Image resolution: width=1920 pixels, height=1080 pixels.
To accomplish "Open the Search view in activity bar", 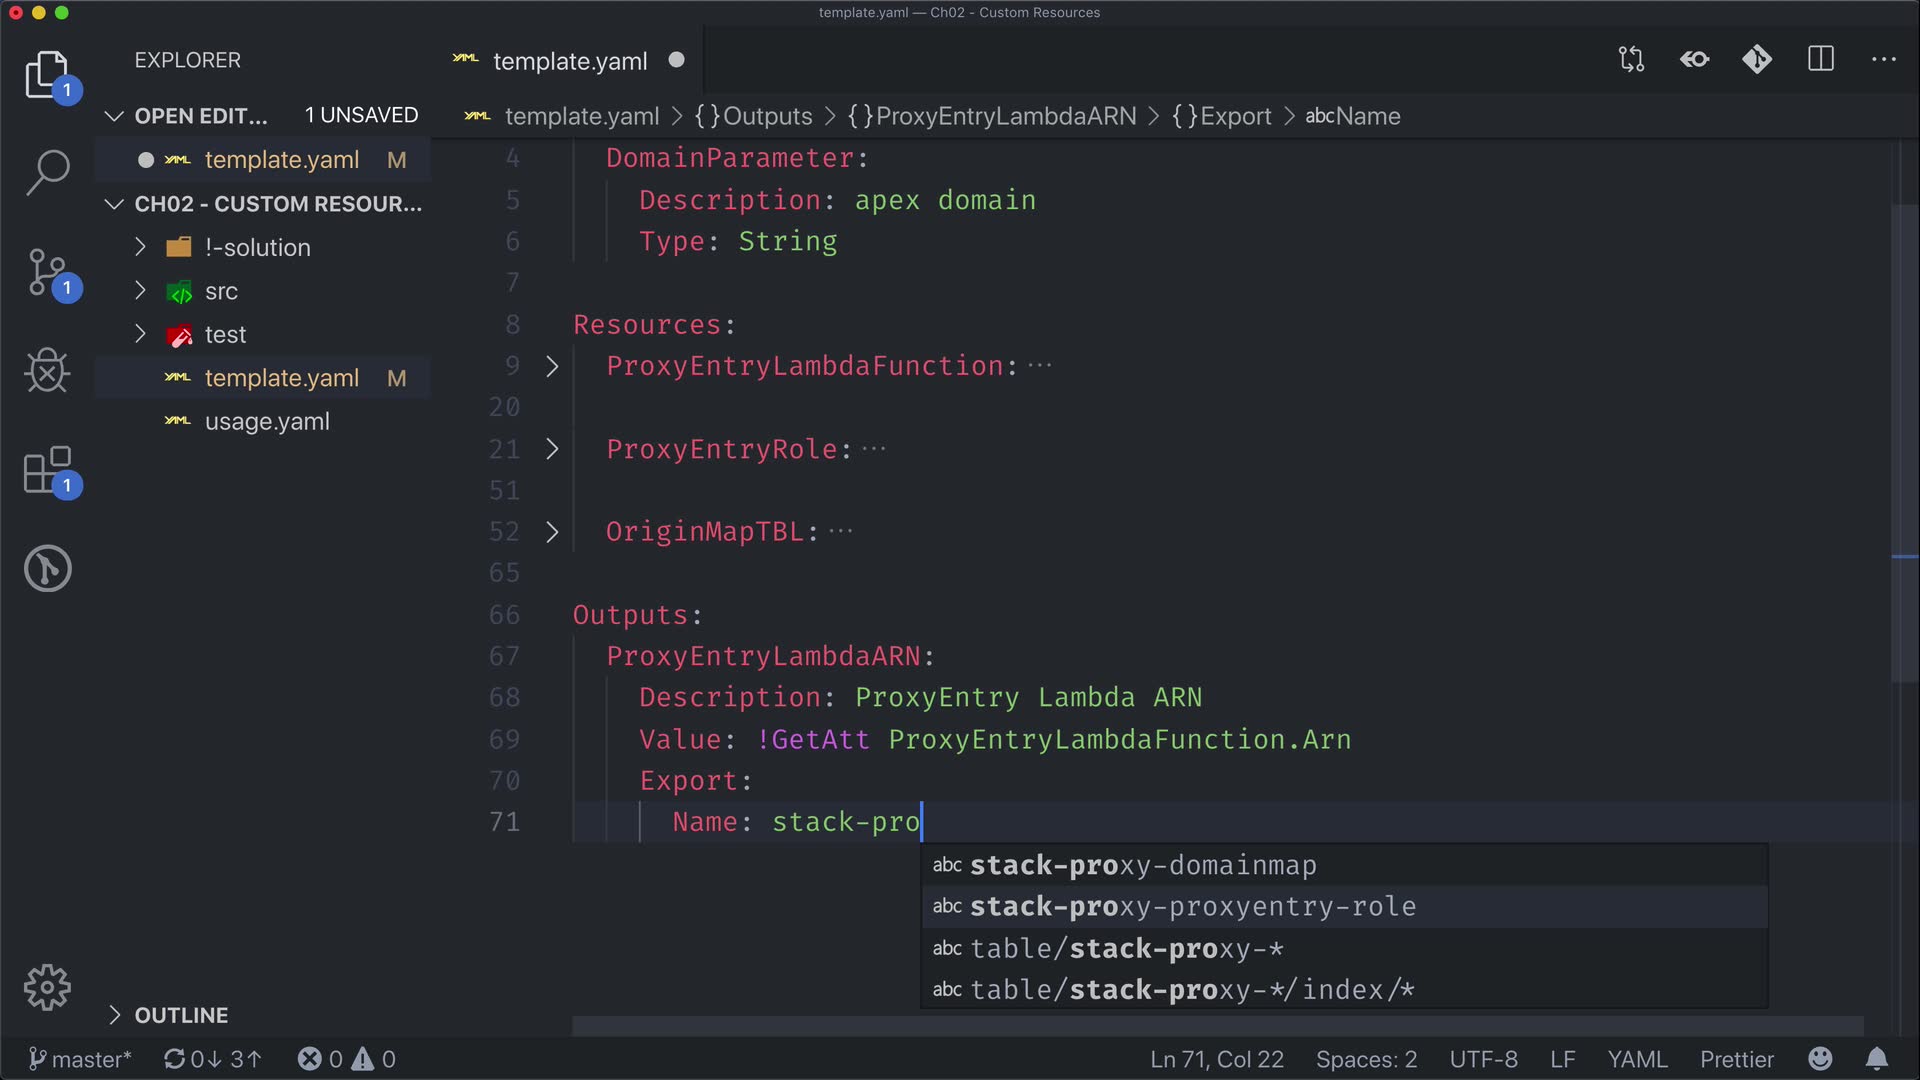I will [x=47, y=172].
